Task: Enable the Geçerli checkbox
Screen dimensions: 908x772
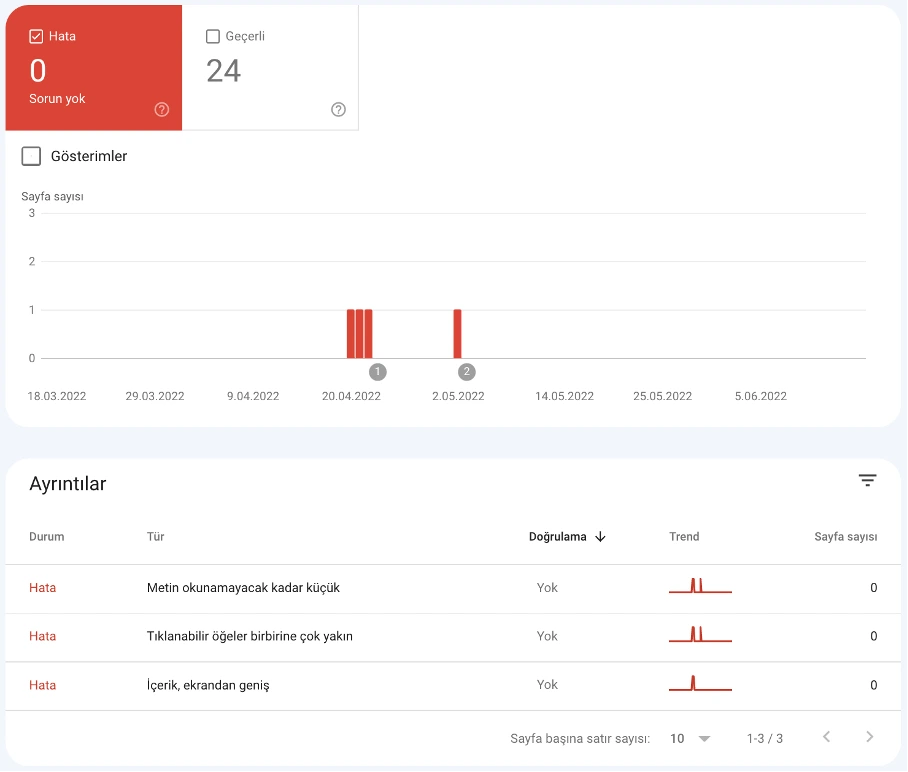Action: coord(213,36)
